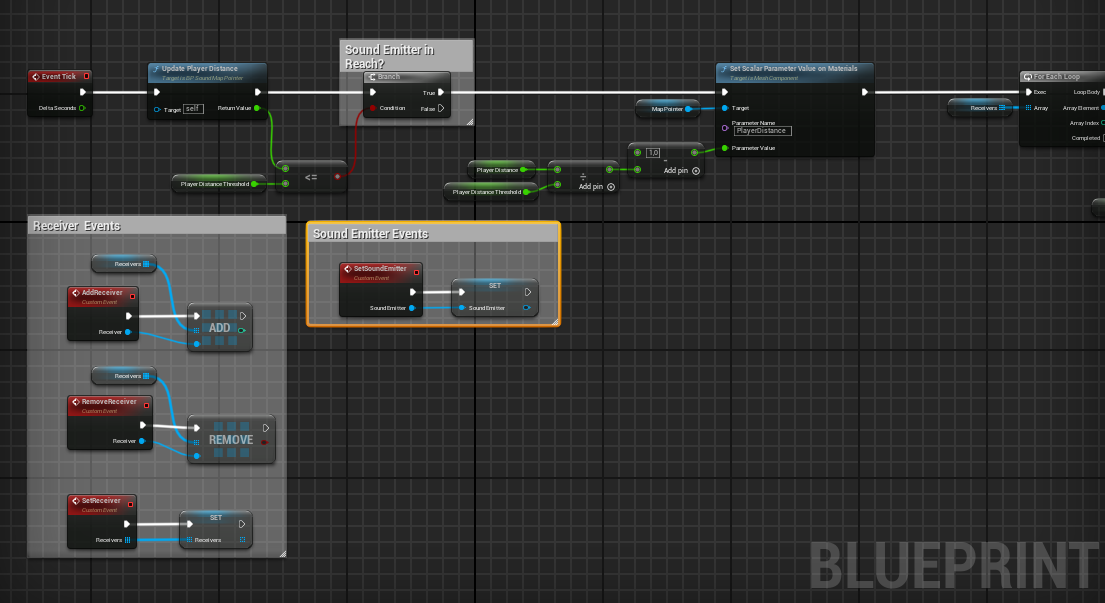Click Add pin on the subtract node
Image resolution: width=1105 pixels, height=603 pixels.
click(x=682, y=171)
